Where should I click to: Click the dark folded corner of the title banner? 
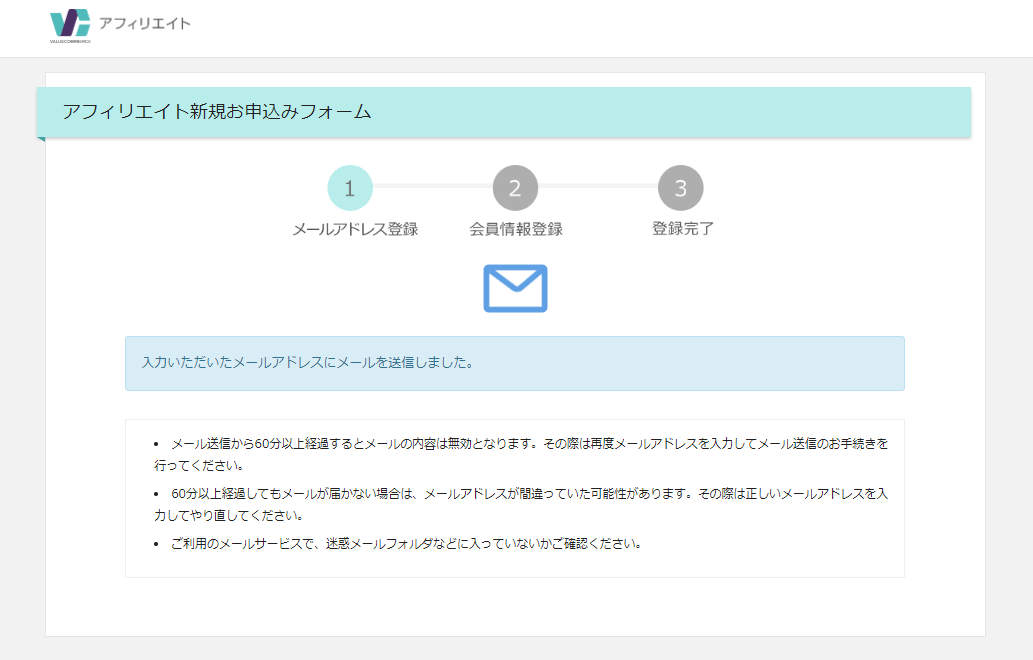pos(41,139)
